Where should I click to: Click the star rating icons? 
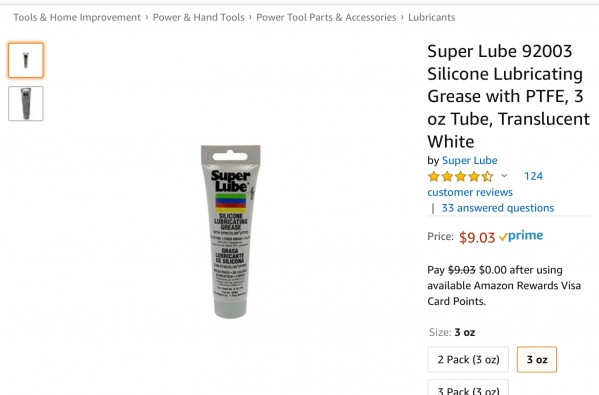point(461,176)
